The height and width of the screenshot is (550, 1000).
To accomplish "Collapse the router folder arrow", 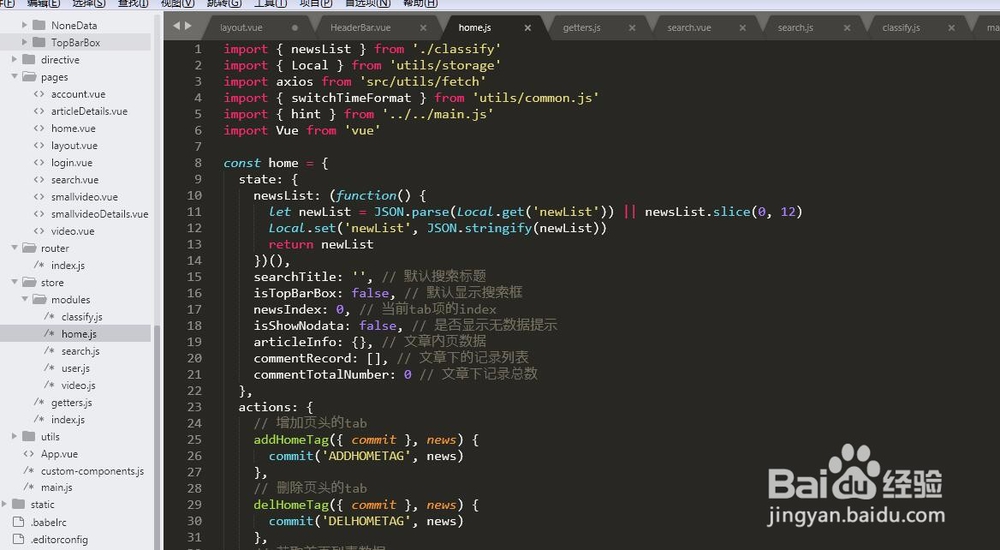I will (x=14, y=248).
